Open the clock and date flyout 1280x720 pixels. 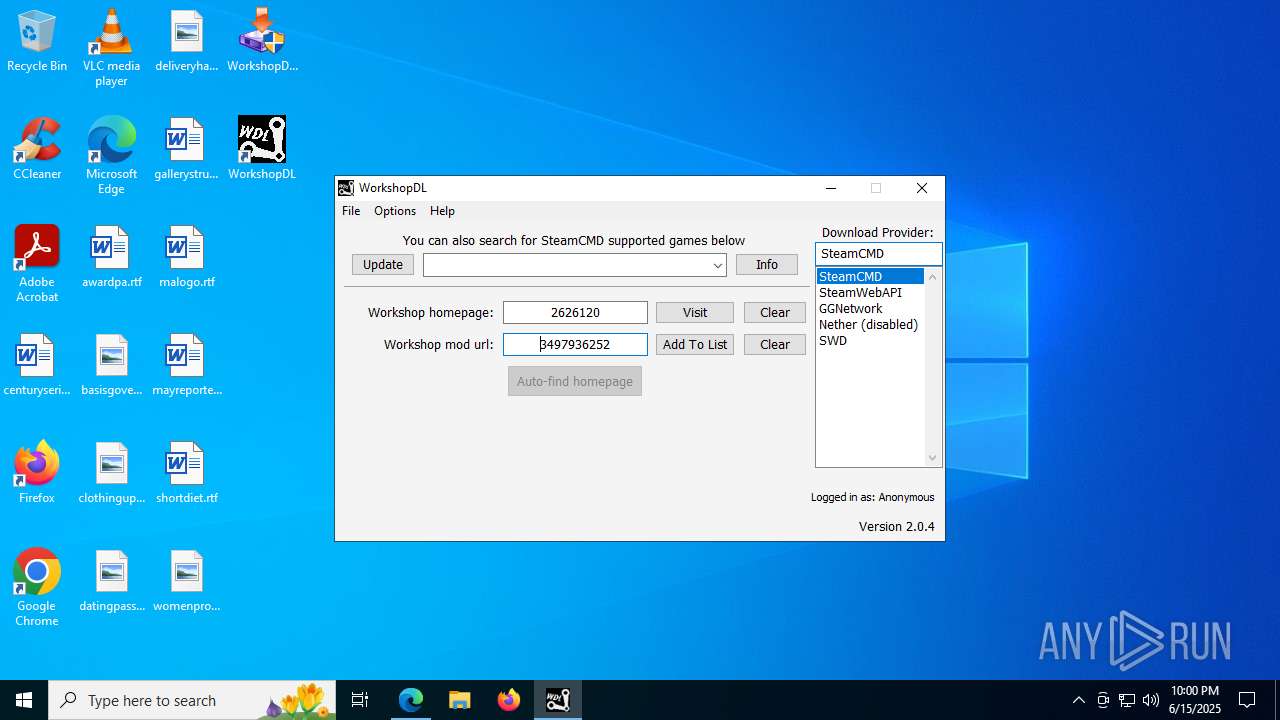point(1195,700)
